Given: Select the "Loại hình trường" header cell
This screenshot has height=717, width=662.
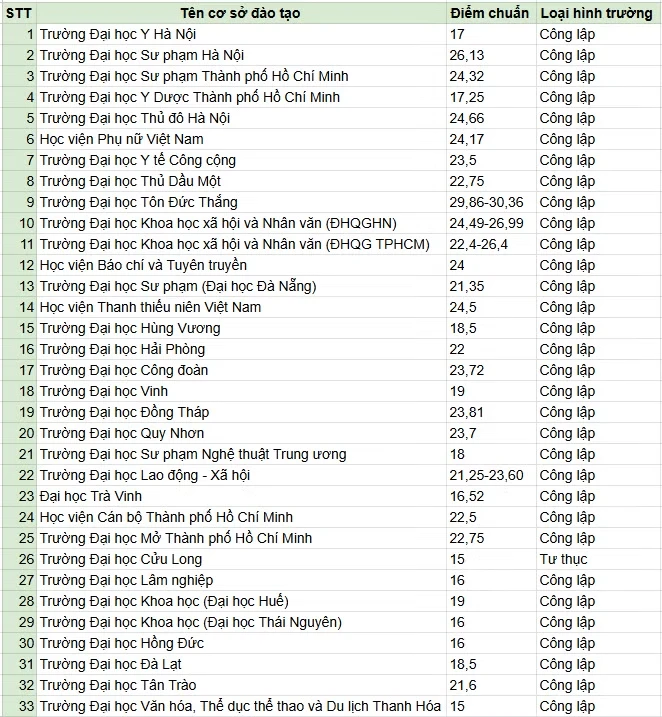Looking at the screenshot, I should coord(598,13).
